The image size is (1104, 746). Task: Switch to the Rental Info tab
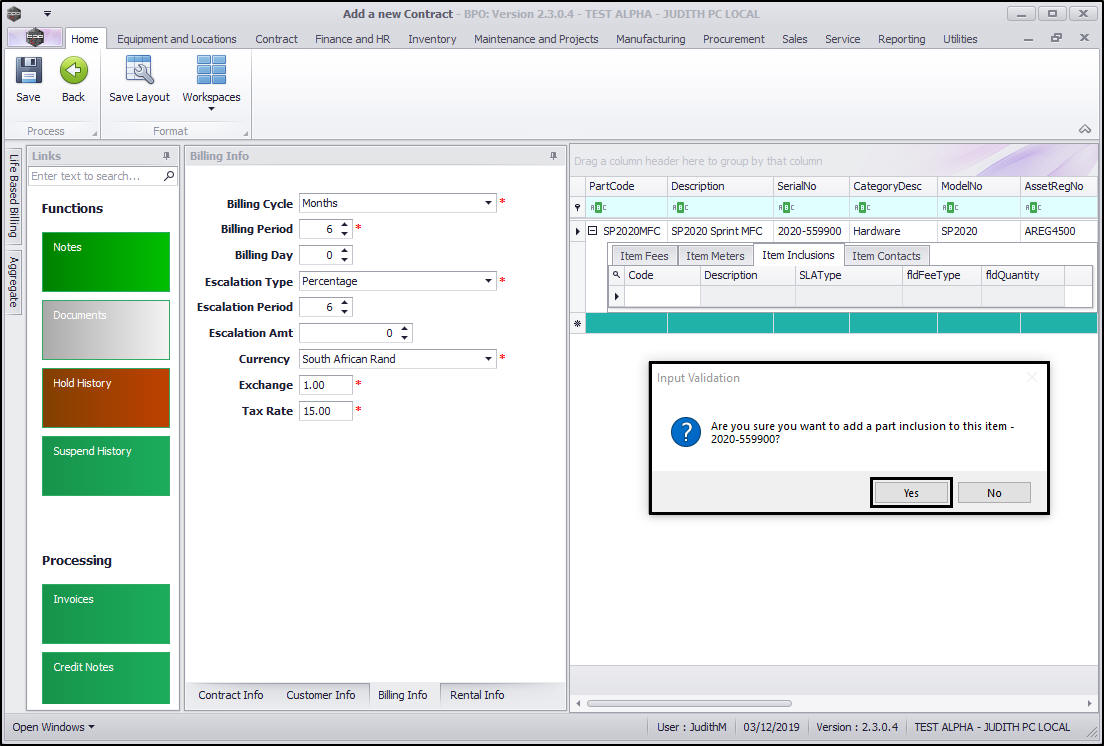[477, 695]
